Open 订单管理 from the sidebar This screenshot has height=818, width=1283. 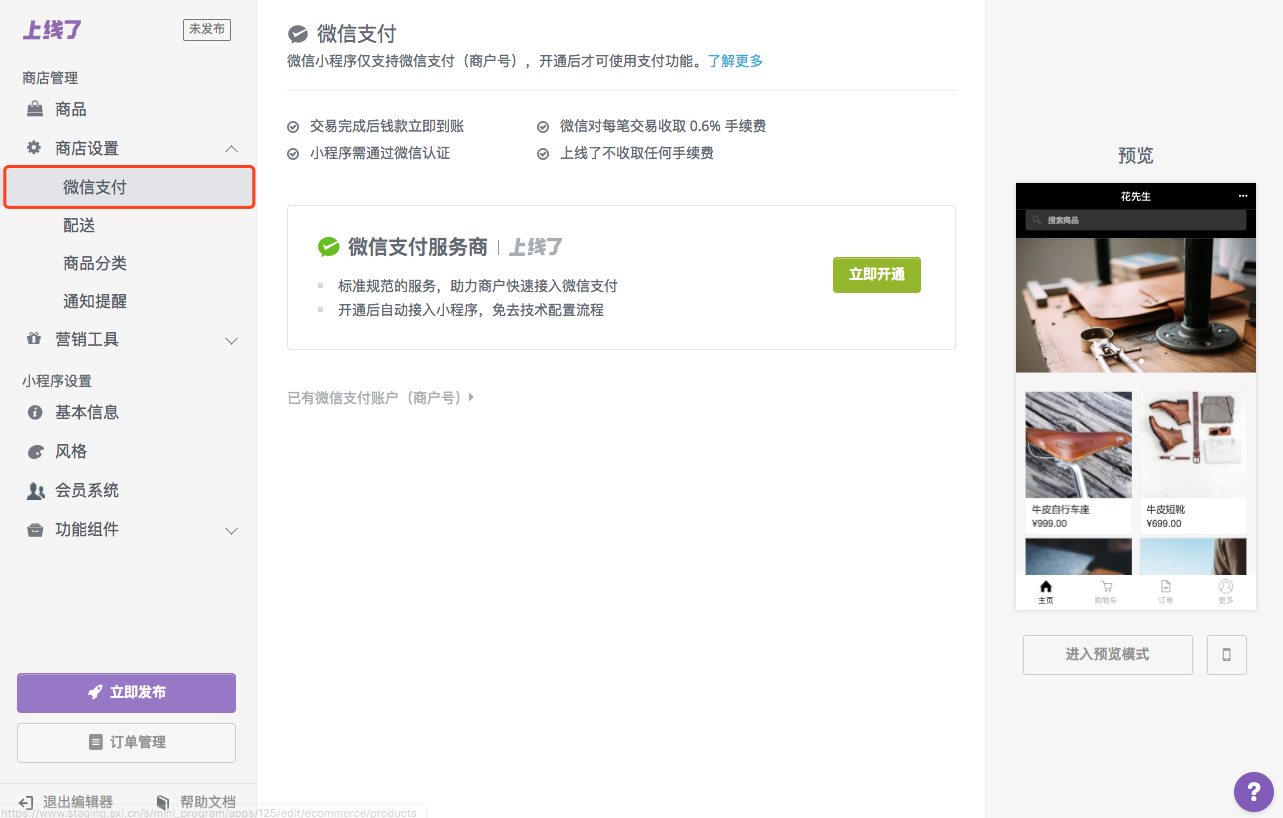pos(126,742)
